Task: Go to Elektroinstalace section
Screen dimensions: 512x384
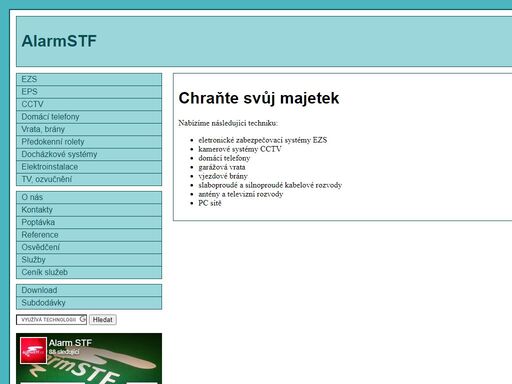Action: (x=89, y=167)
